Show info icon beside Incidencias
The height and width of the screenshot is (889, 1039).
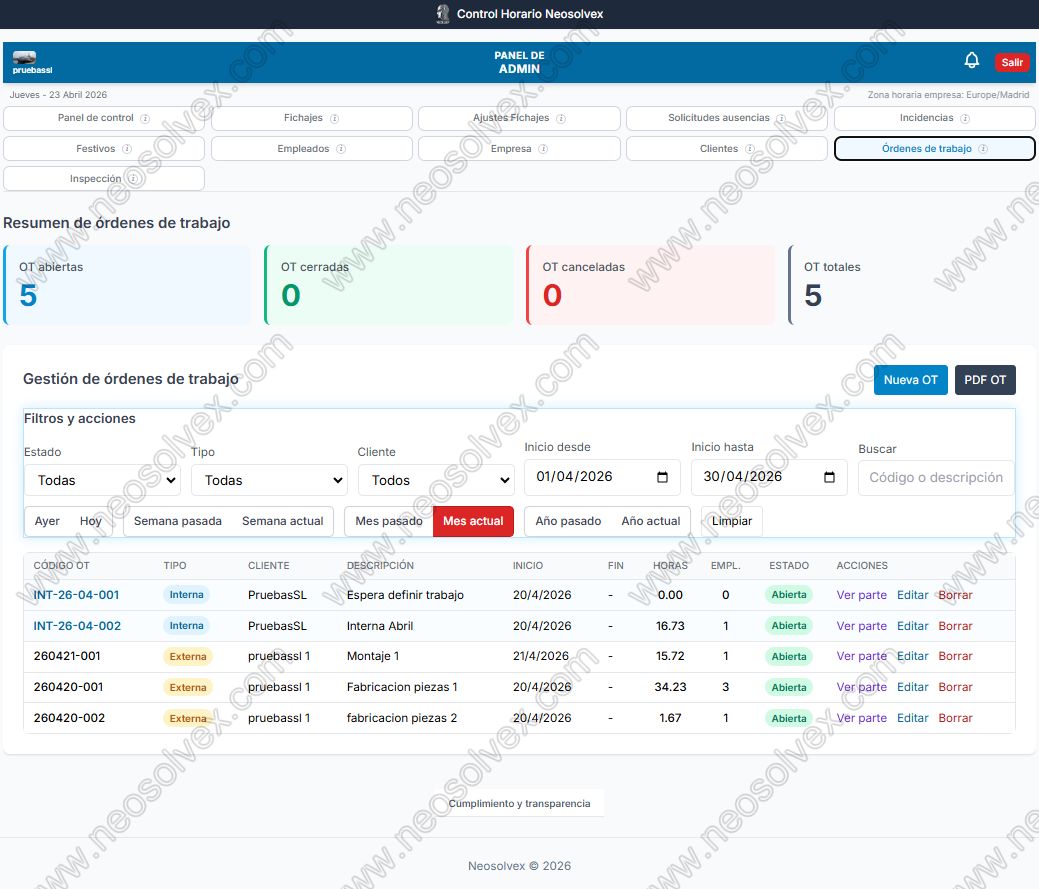click(x=965, y=119)
